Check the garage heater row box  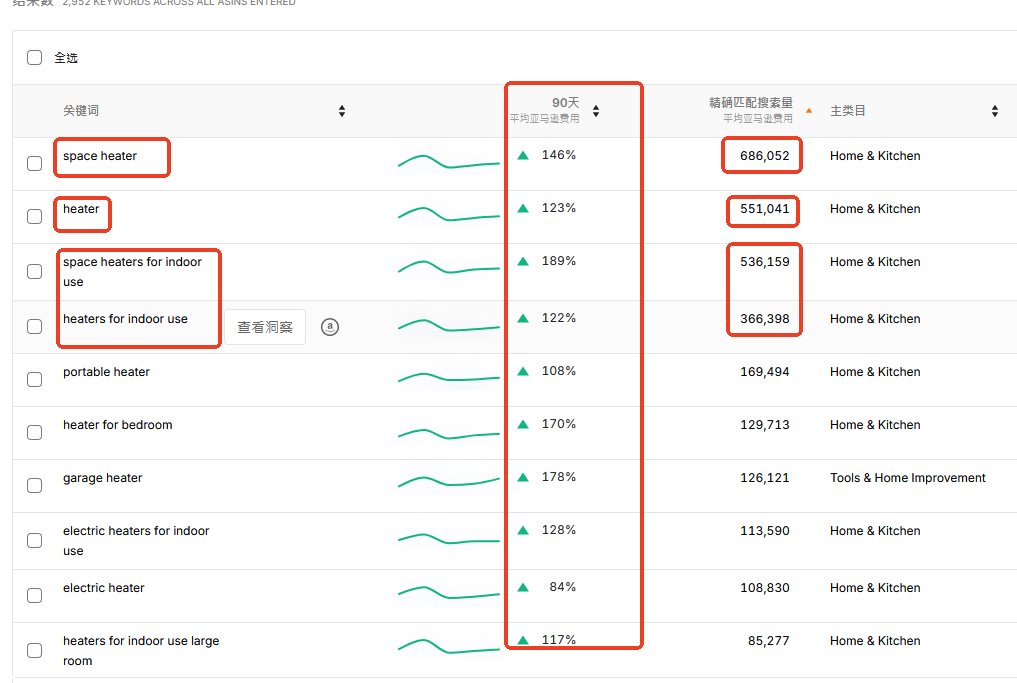(34, 485)
